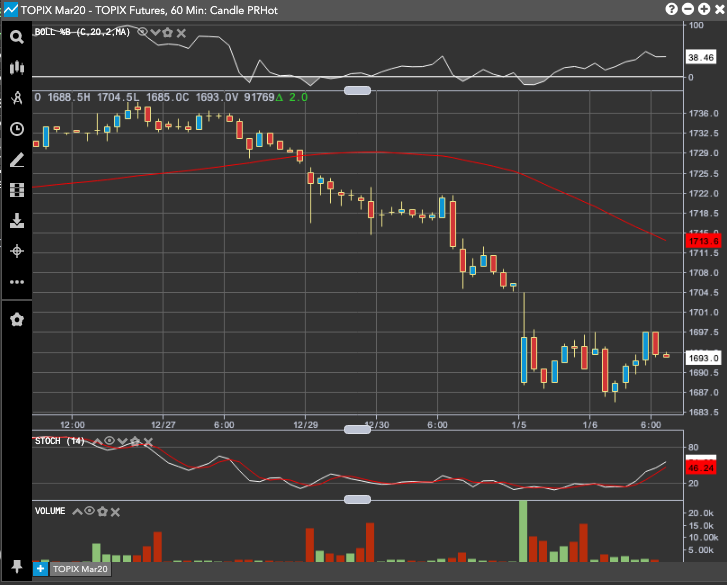Viewport: 727px width, 585px height.
Task: Open the studies compass icon in sidebar
Action: (x=17, y=98)
